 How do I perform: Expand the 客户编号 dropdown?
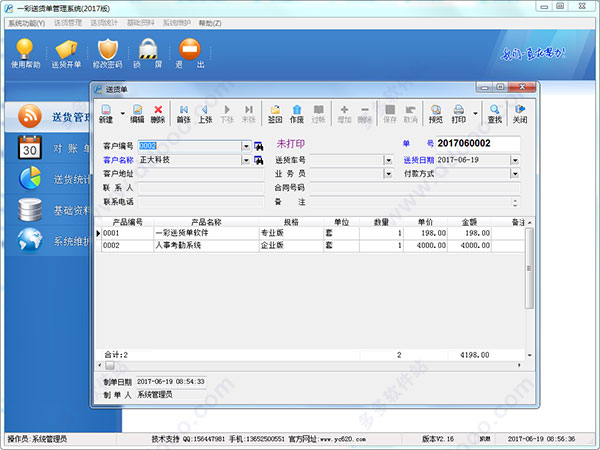pos(246,146)
